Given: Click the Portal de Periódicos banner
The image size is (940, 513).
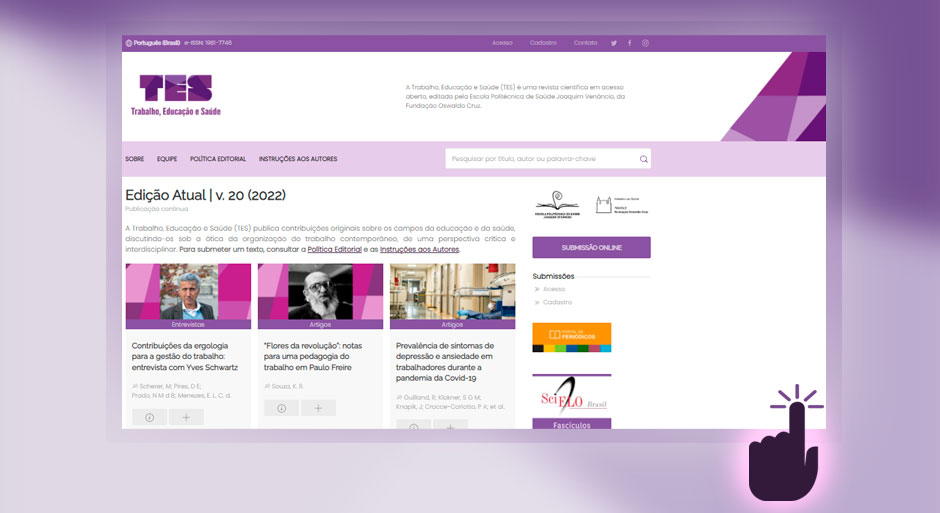Looking at the screenshot, I should [572, 337].
